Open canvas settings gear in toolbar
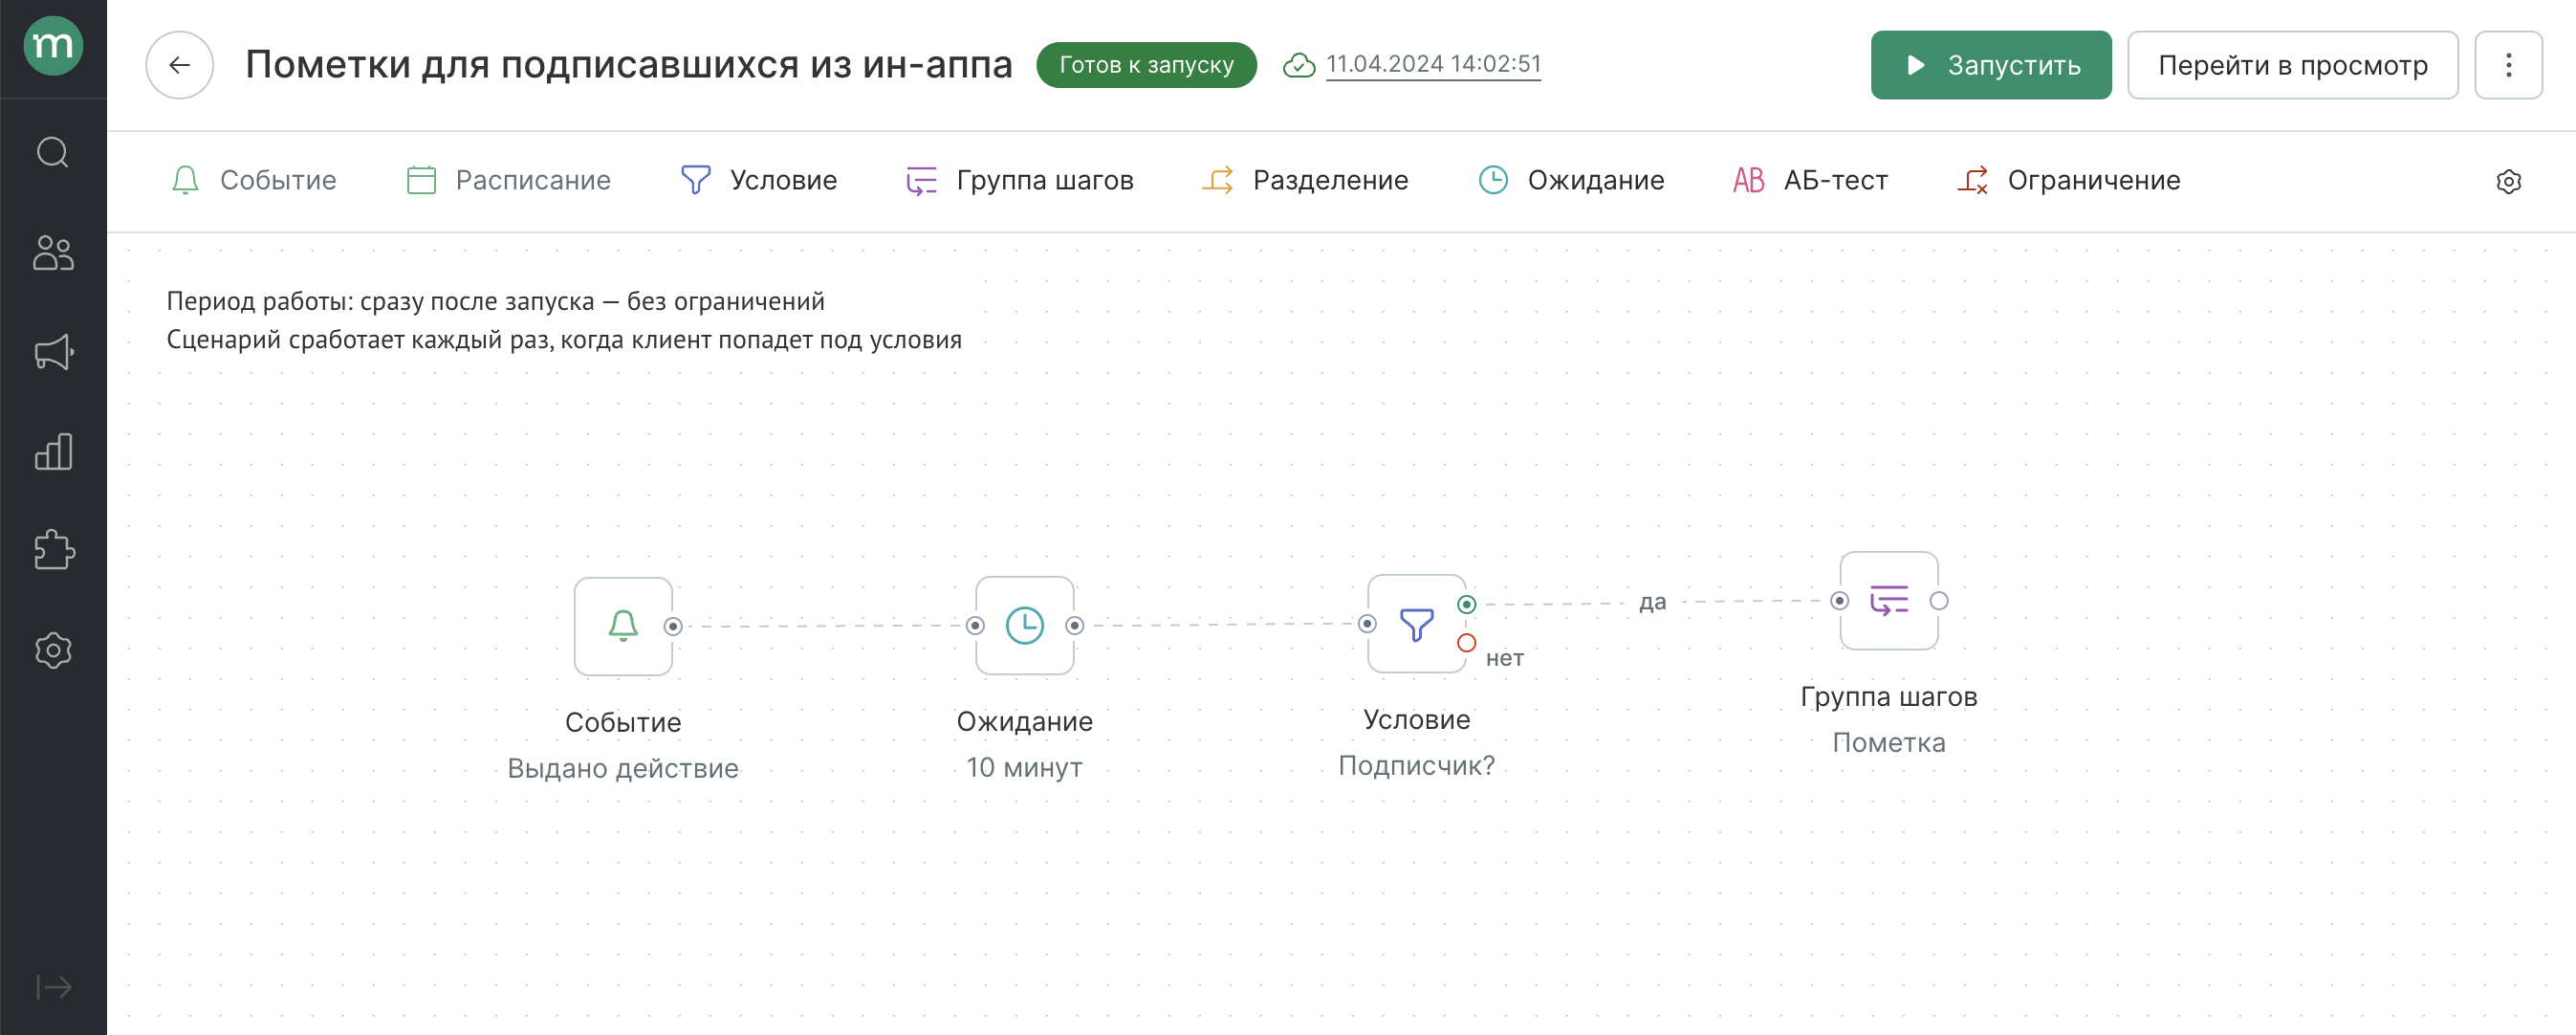 pyautogui.click(x=2508, y=181)
